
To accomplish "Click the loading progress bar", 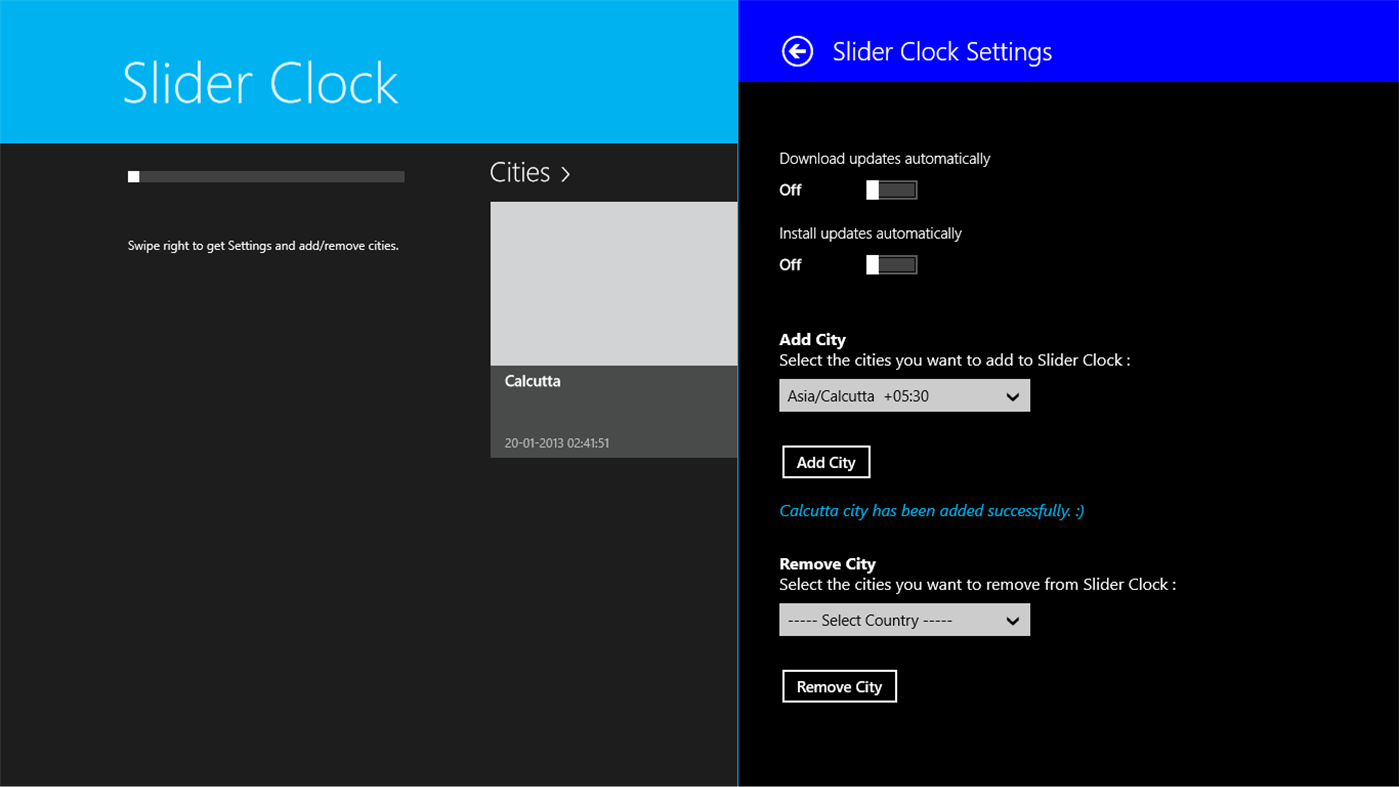I will (265, 176).
